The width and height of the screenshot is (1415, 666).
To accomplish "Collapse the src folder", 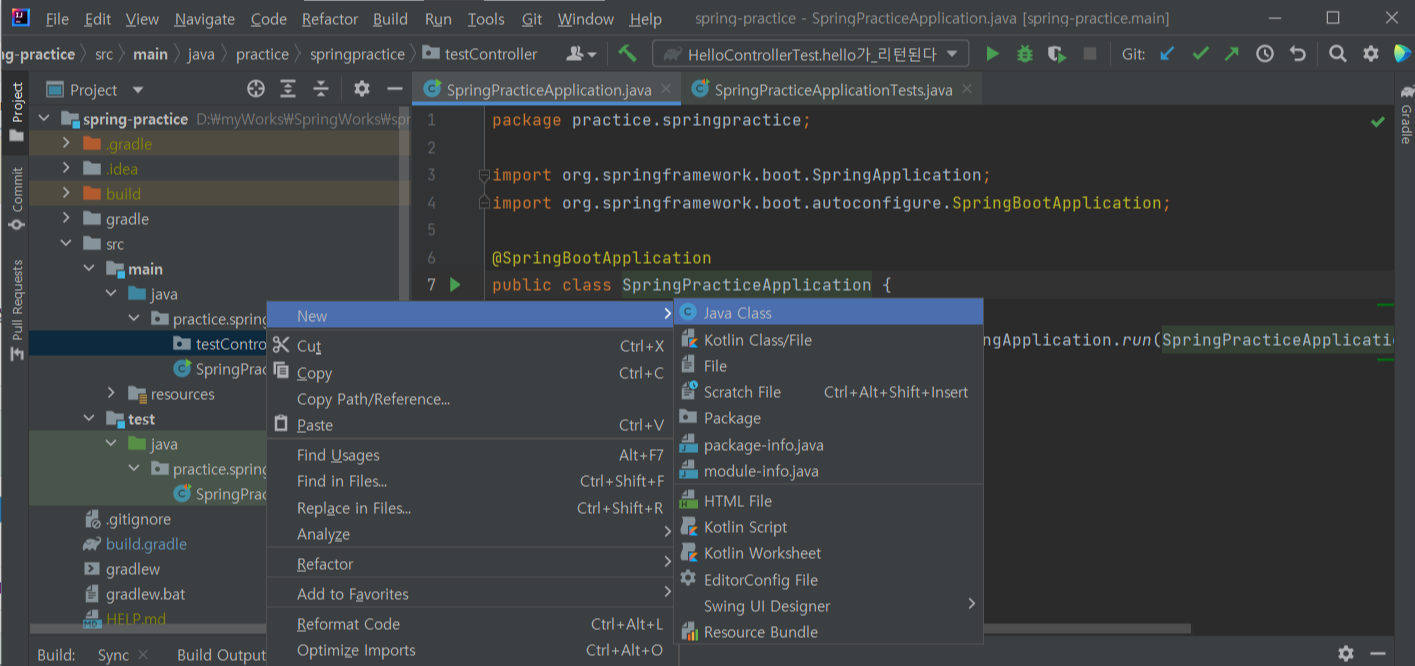I will click(x=66, y=244).
